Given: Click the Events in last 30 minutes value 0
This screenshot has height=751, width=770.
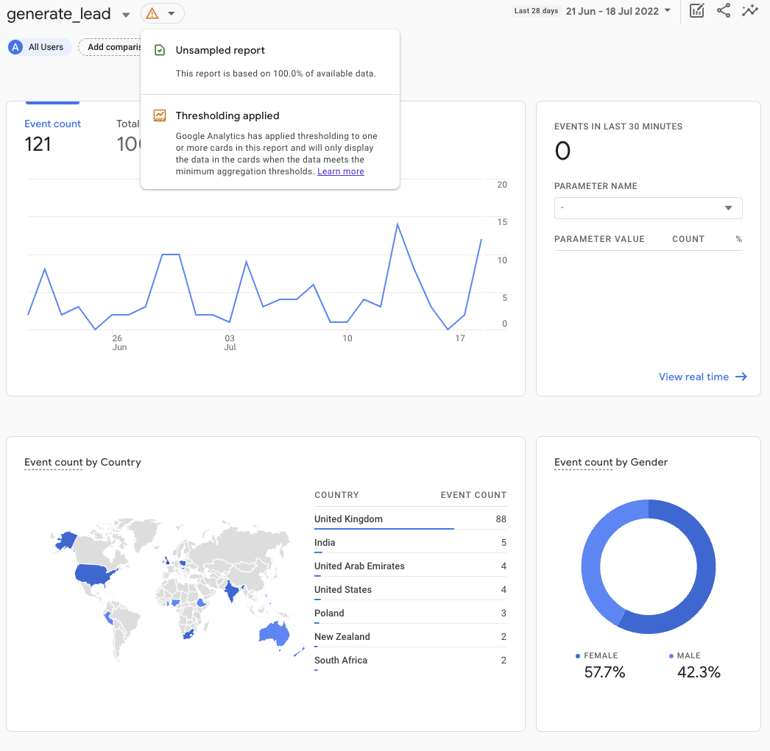Looking at the screenshot, I should (563, 151).
